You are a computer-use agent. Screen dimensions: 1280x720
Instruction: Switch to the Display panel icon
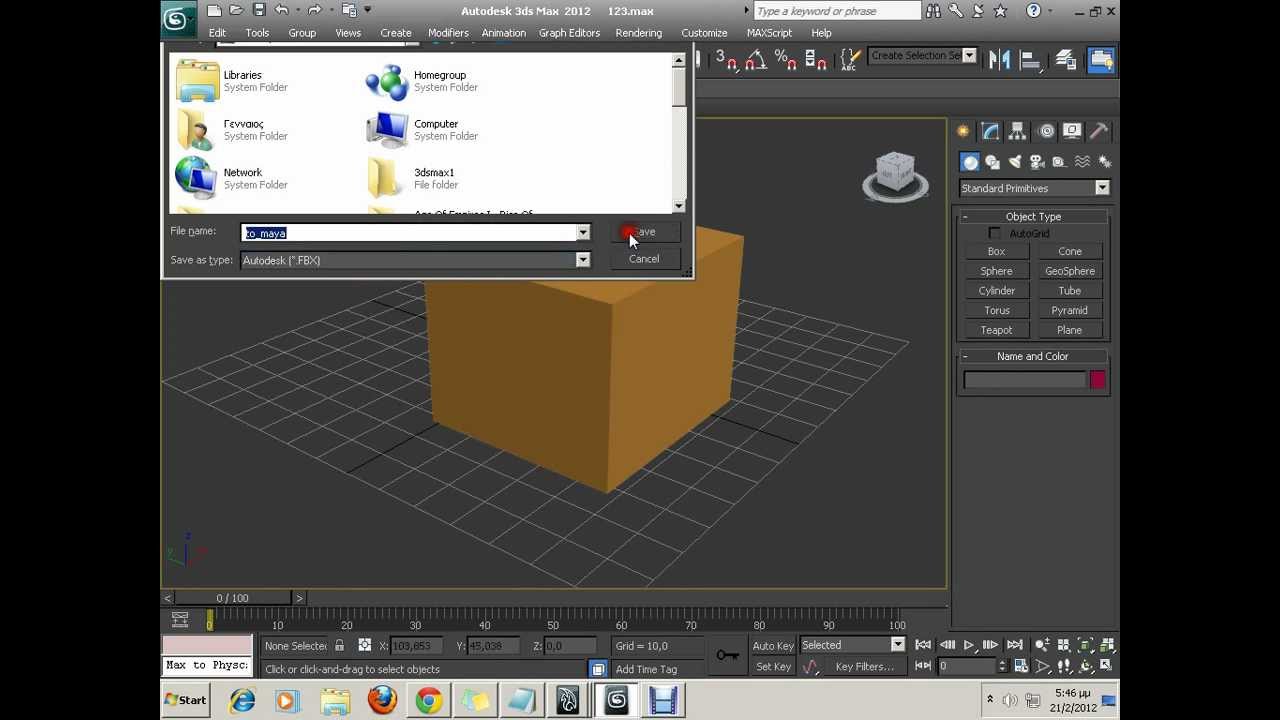[1072, 131]
